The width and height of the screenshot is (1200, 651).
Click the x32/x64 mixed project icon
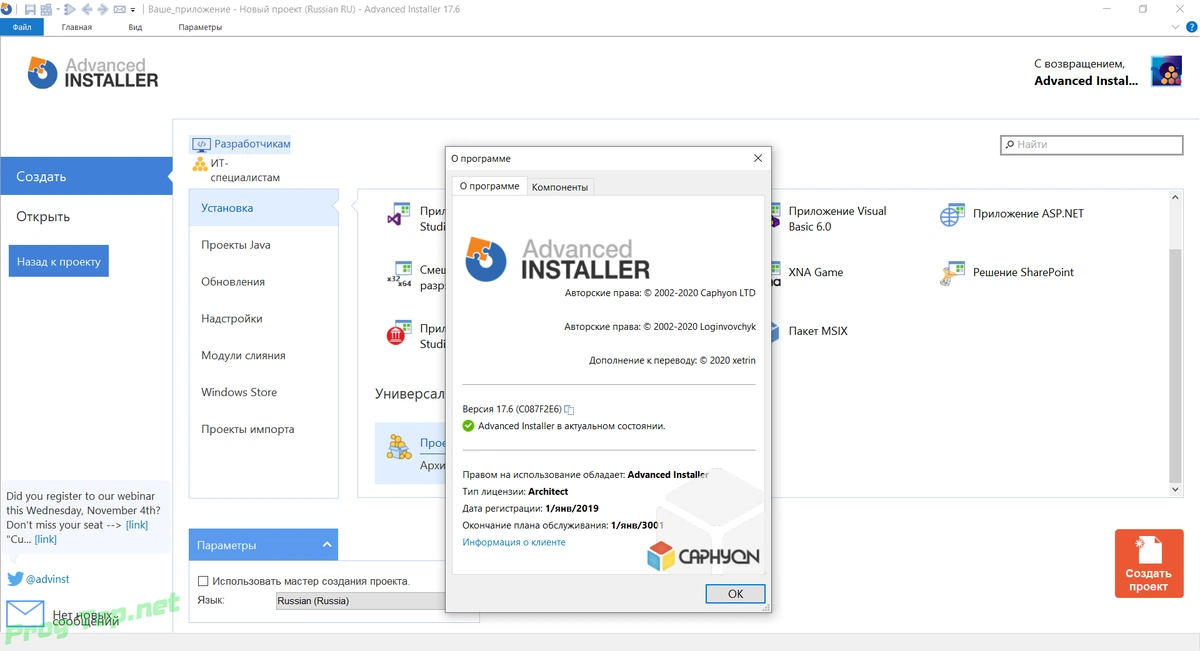click(399, 275)
